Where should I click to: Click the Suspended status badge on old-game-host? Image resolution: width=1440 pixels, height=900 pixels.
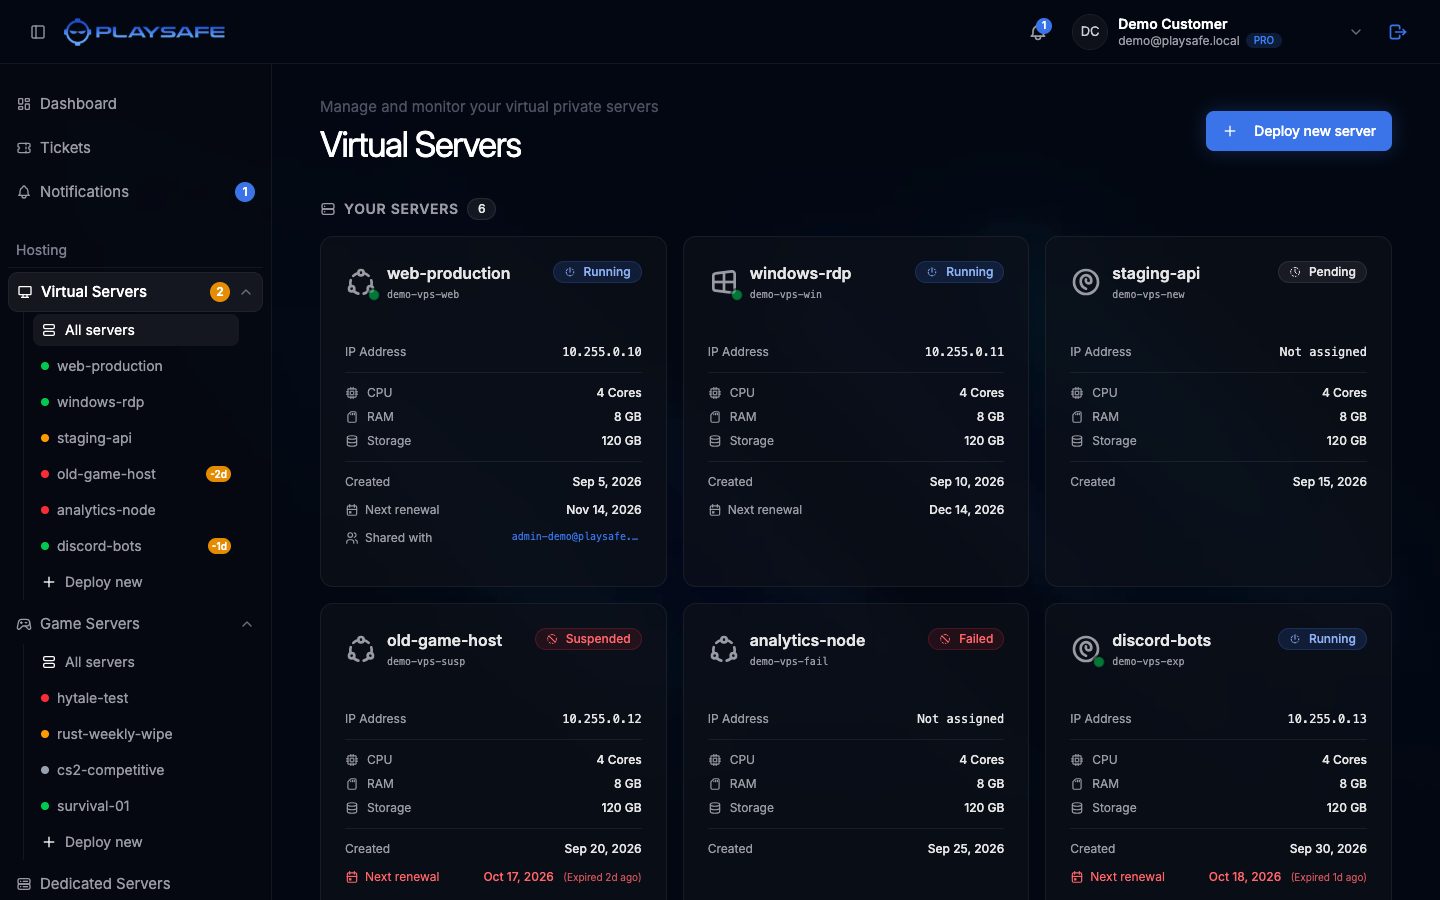[x=588, y=639]
